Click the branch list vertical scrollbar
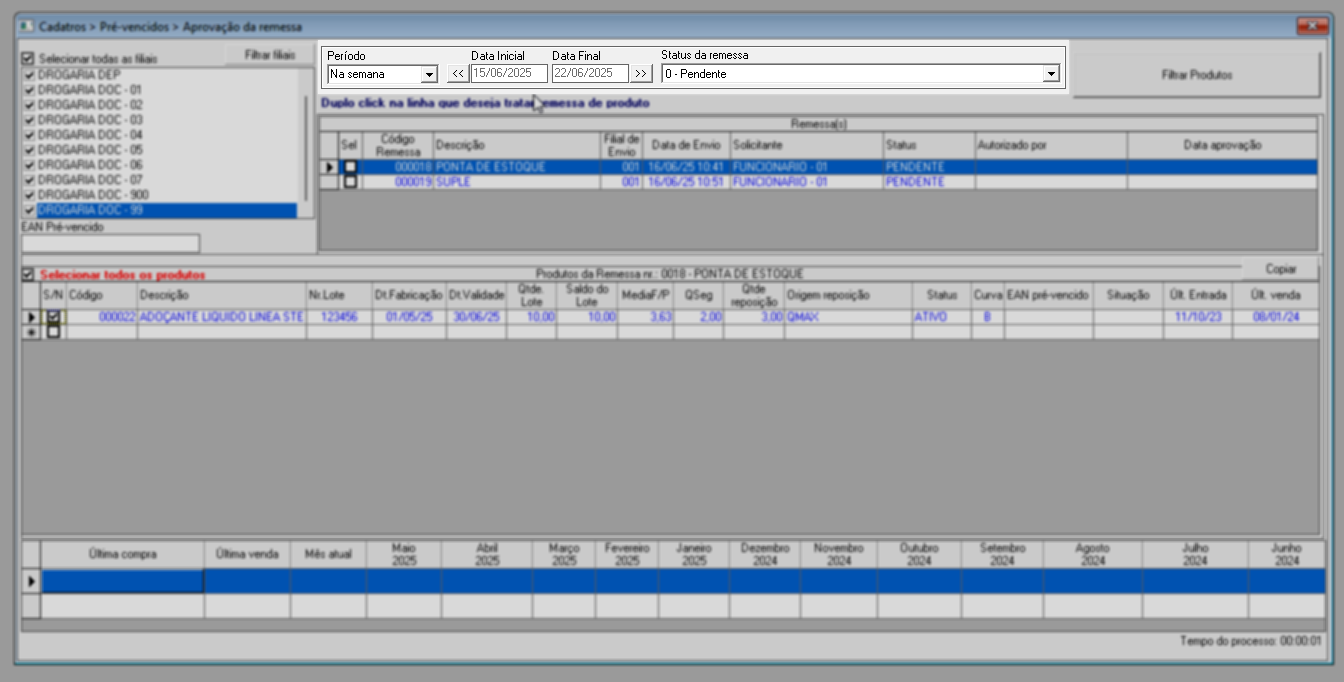The height and width of the screenshot is (682, 1344). coord(306,142)
